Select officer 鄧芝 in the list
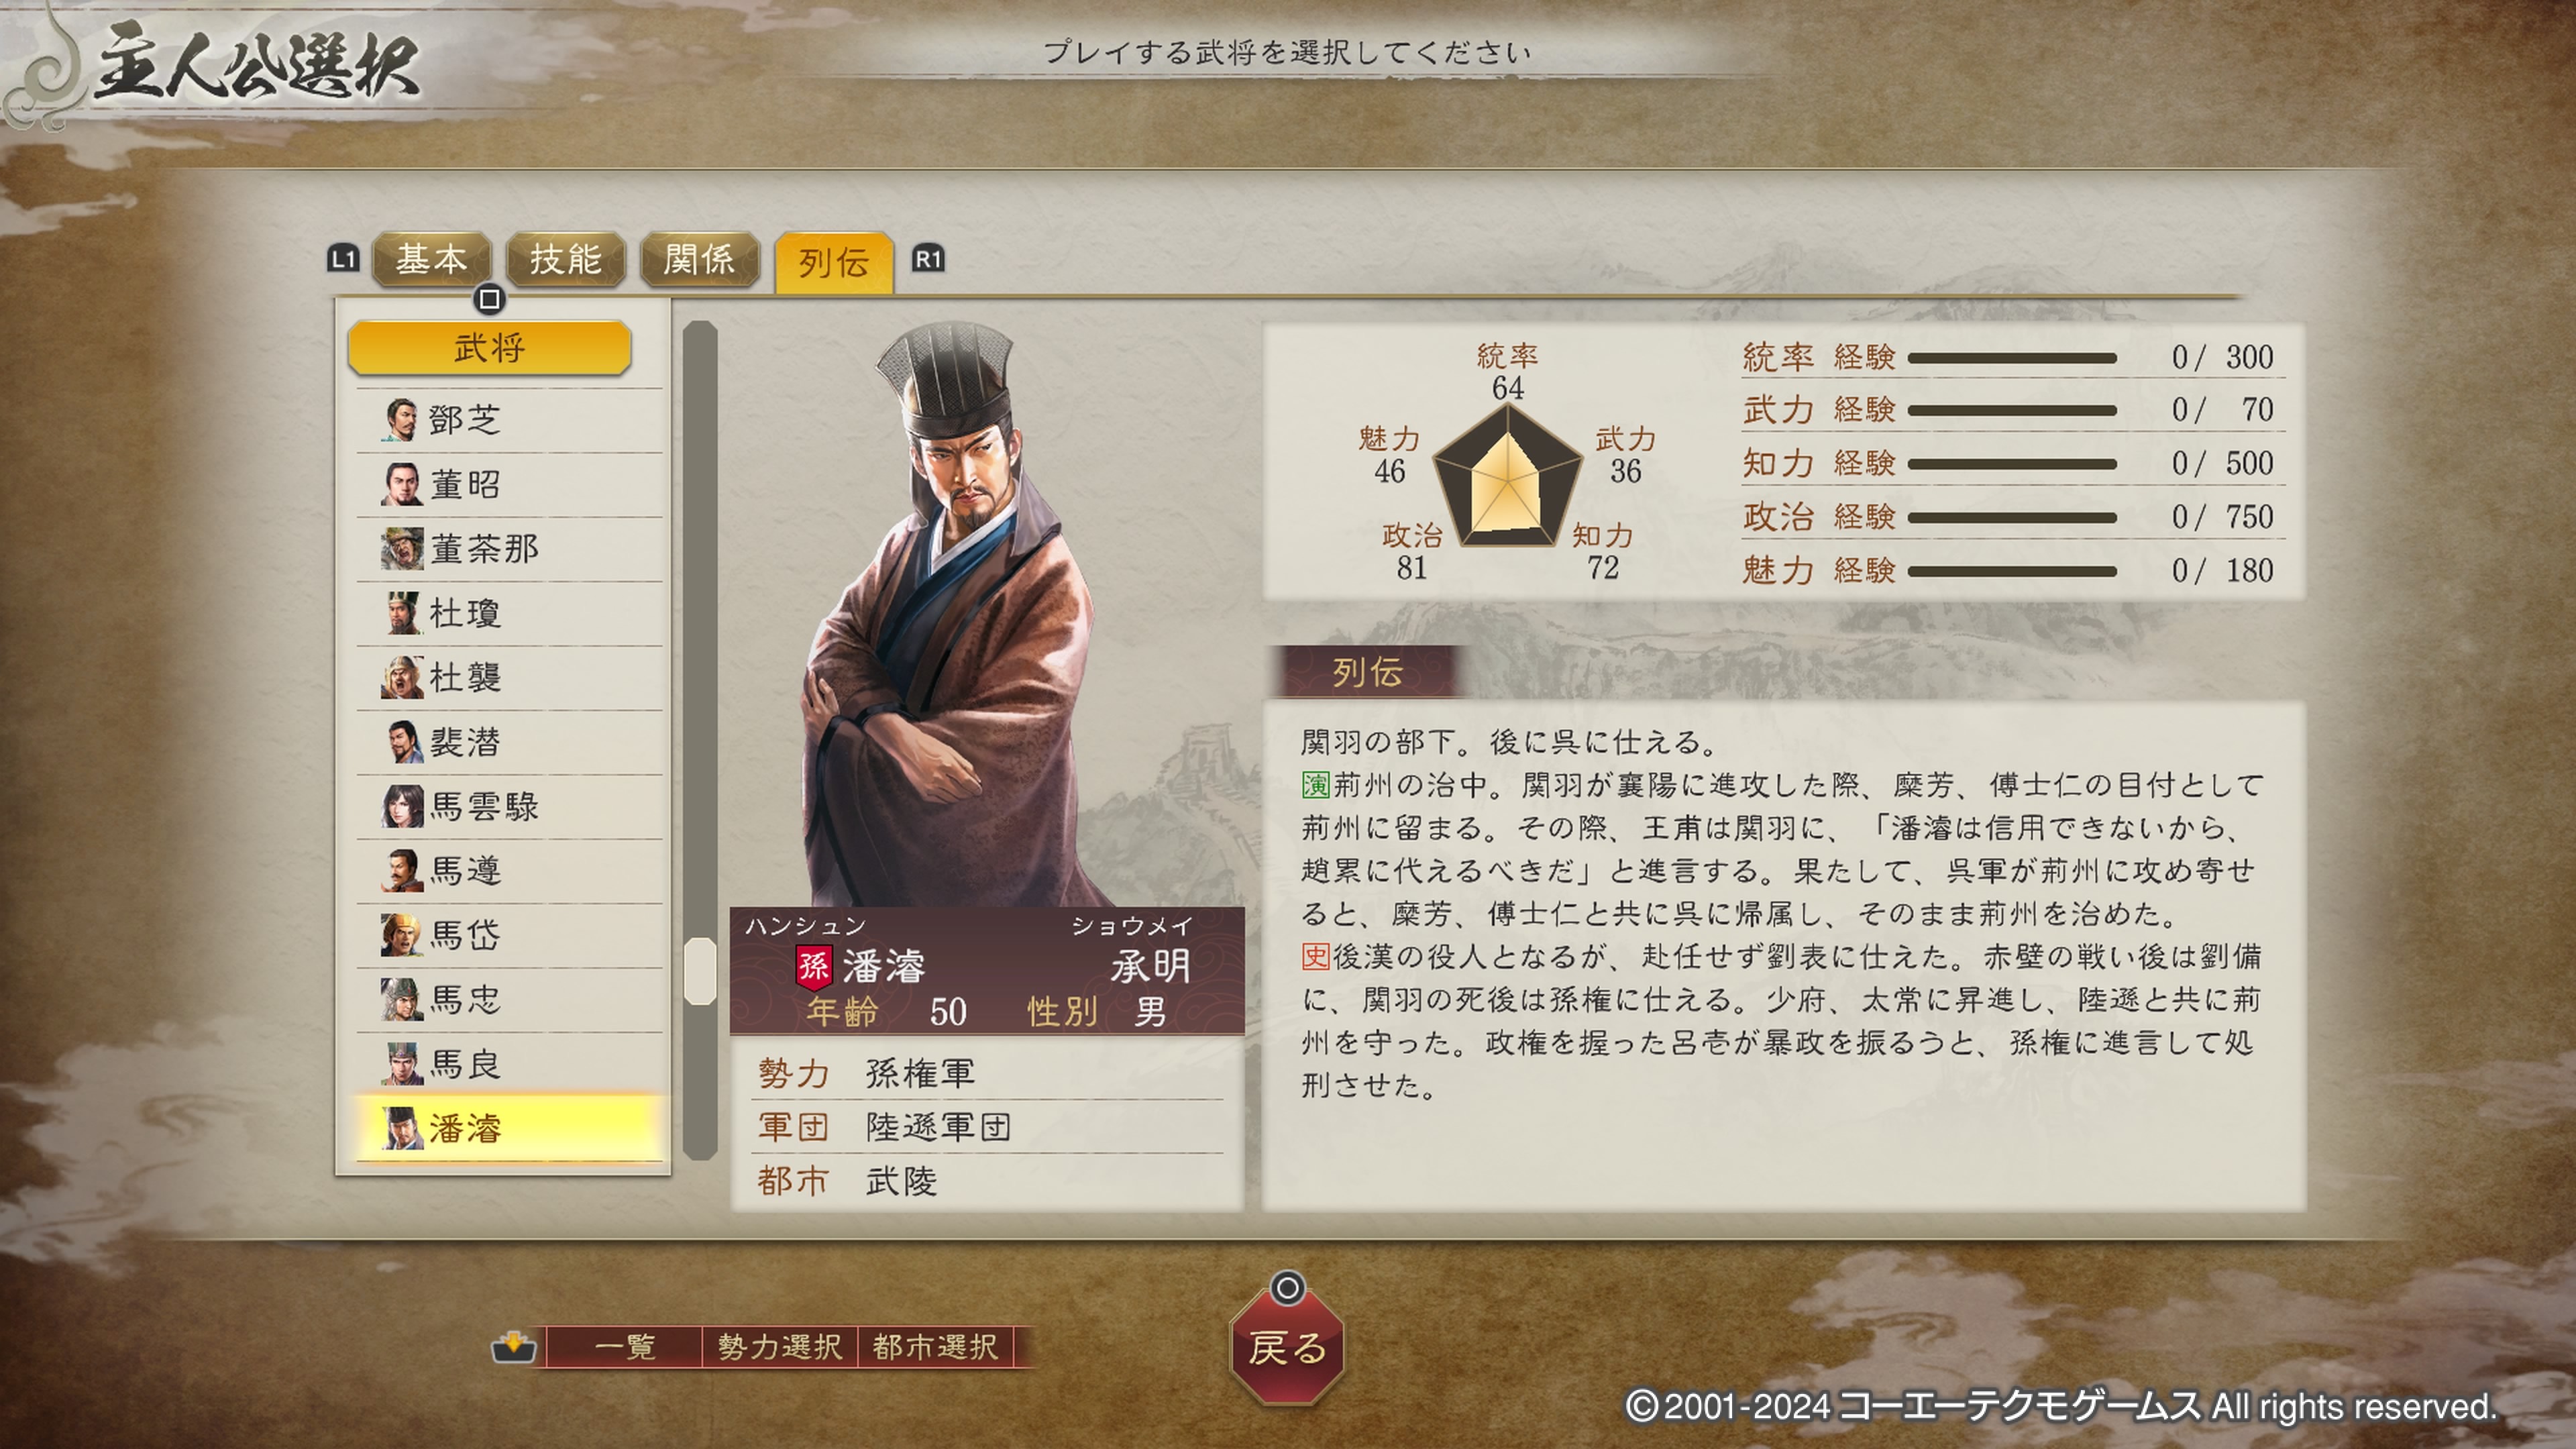This screenshot has width=2576, height=1449. click(509, 420)
